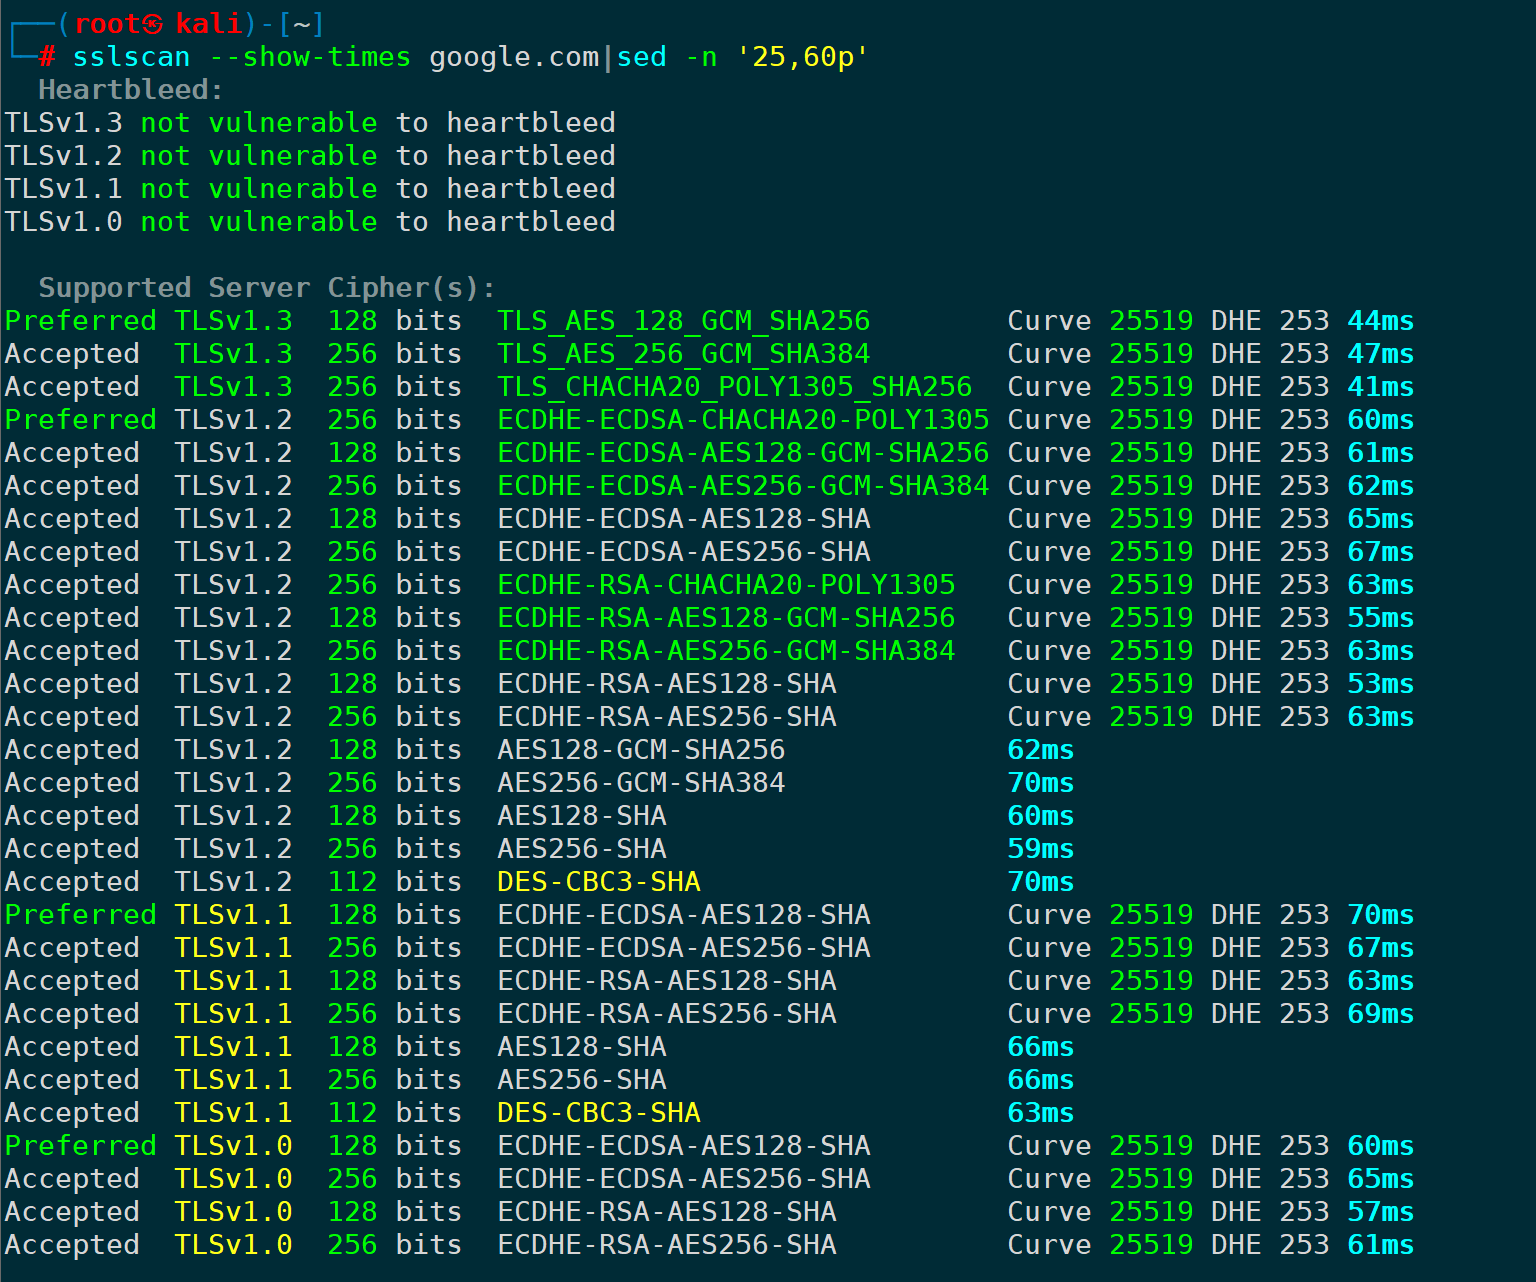Click cipher TLS_CHACHA20_POLY1305_SHA256

(735, 387)
